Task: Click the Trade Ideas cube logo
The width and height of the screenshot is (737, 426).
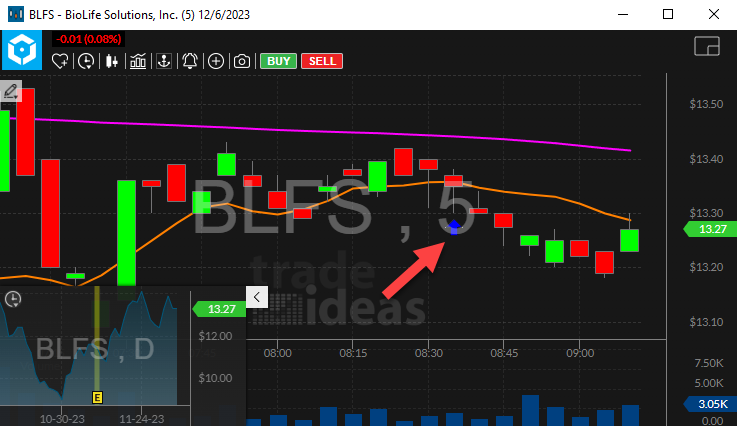Action: point(22,50)
